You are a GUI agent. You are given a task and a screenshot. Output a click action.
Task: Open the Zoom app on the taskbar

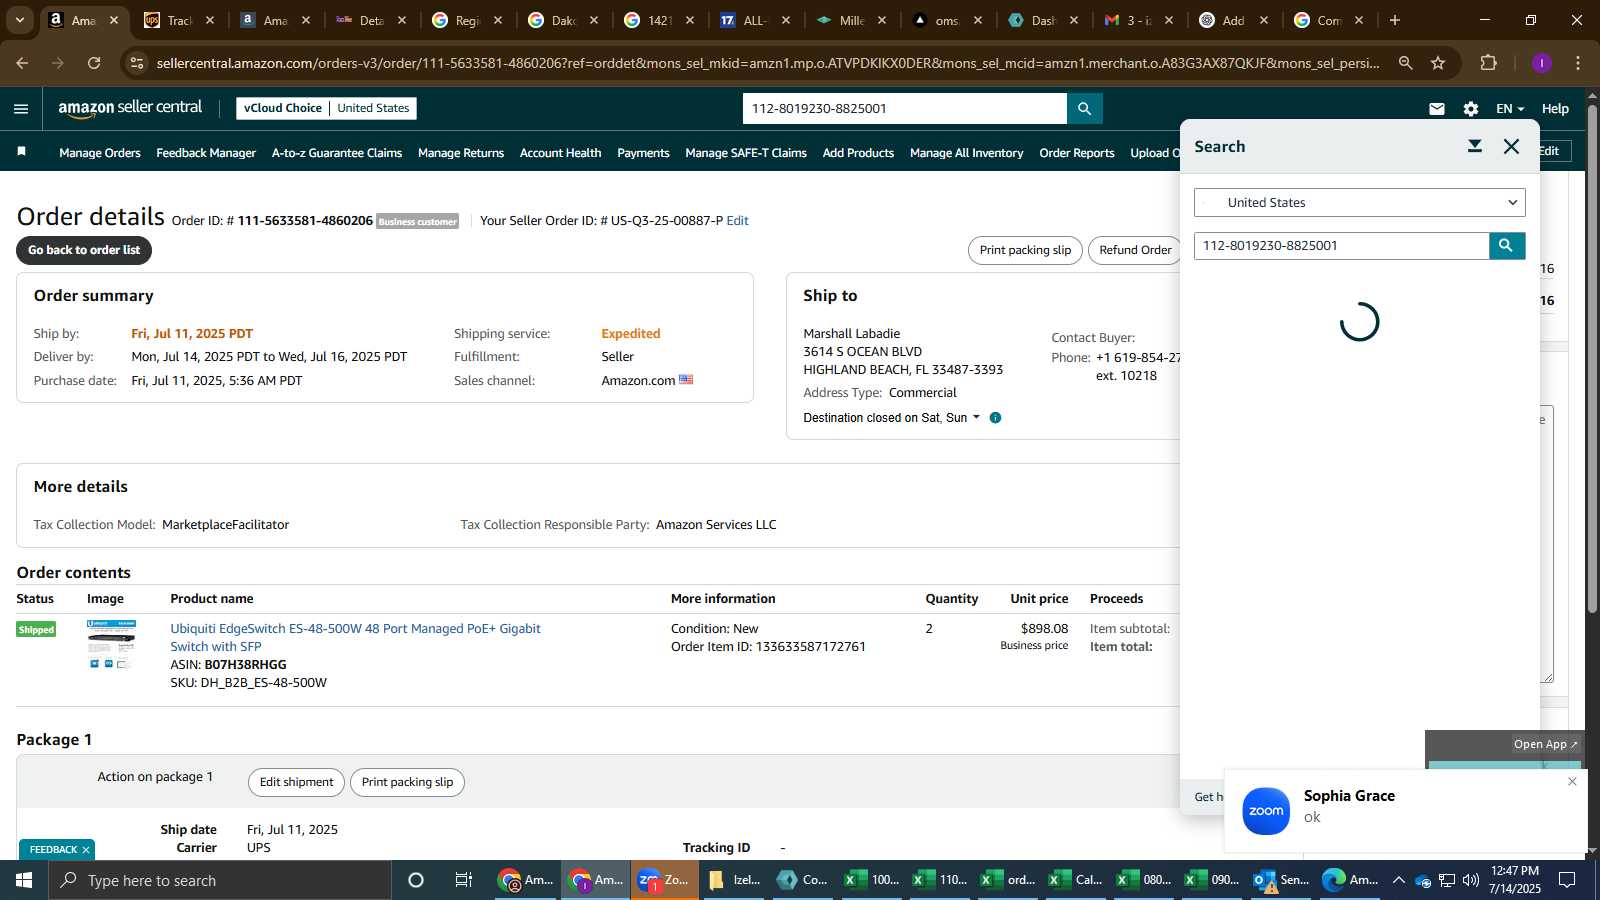tap(665, 880)
